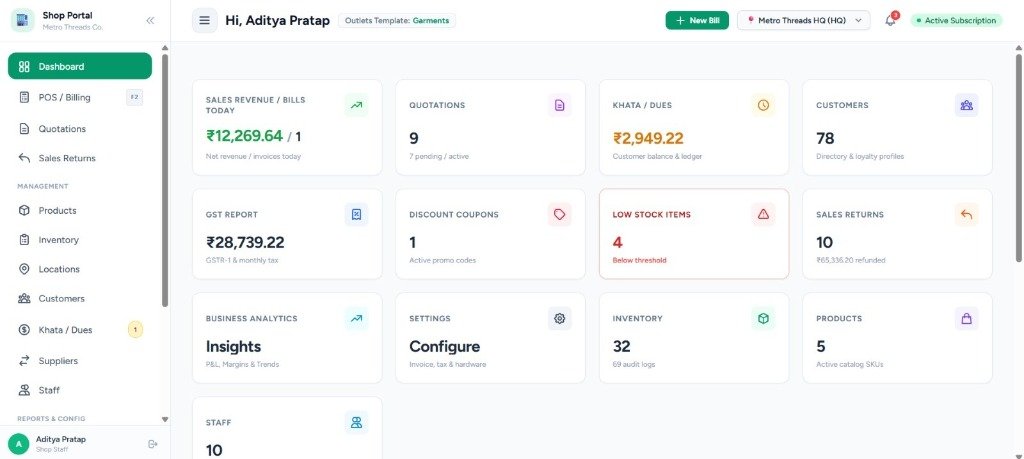This screenshot has height=459, width=1024.
Task: Open POS / Billing in sidebar
Action: [80, 97]
